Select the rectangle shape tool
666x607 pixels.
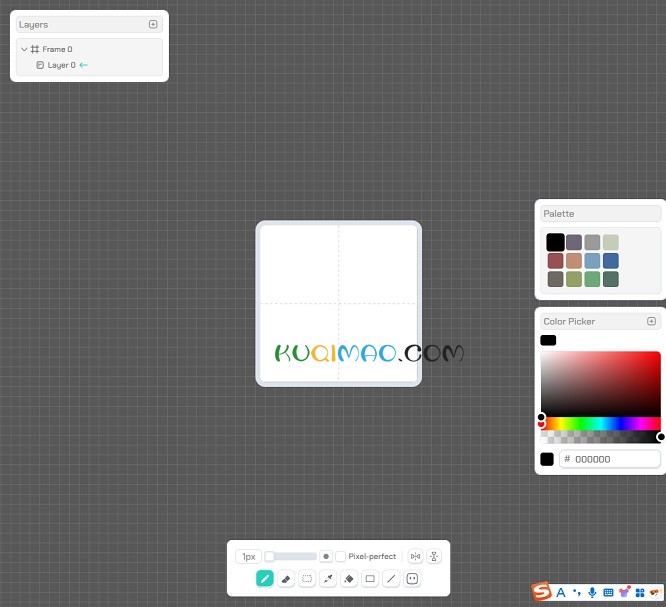click(370, 578)
